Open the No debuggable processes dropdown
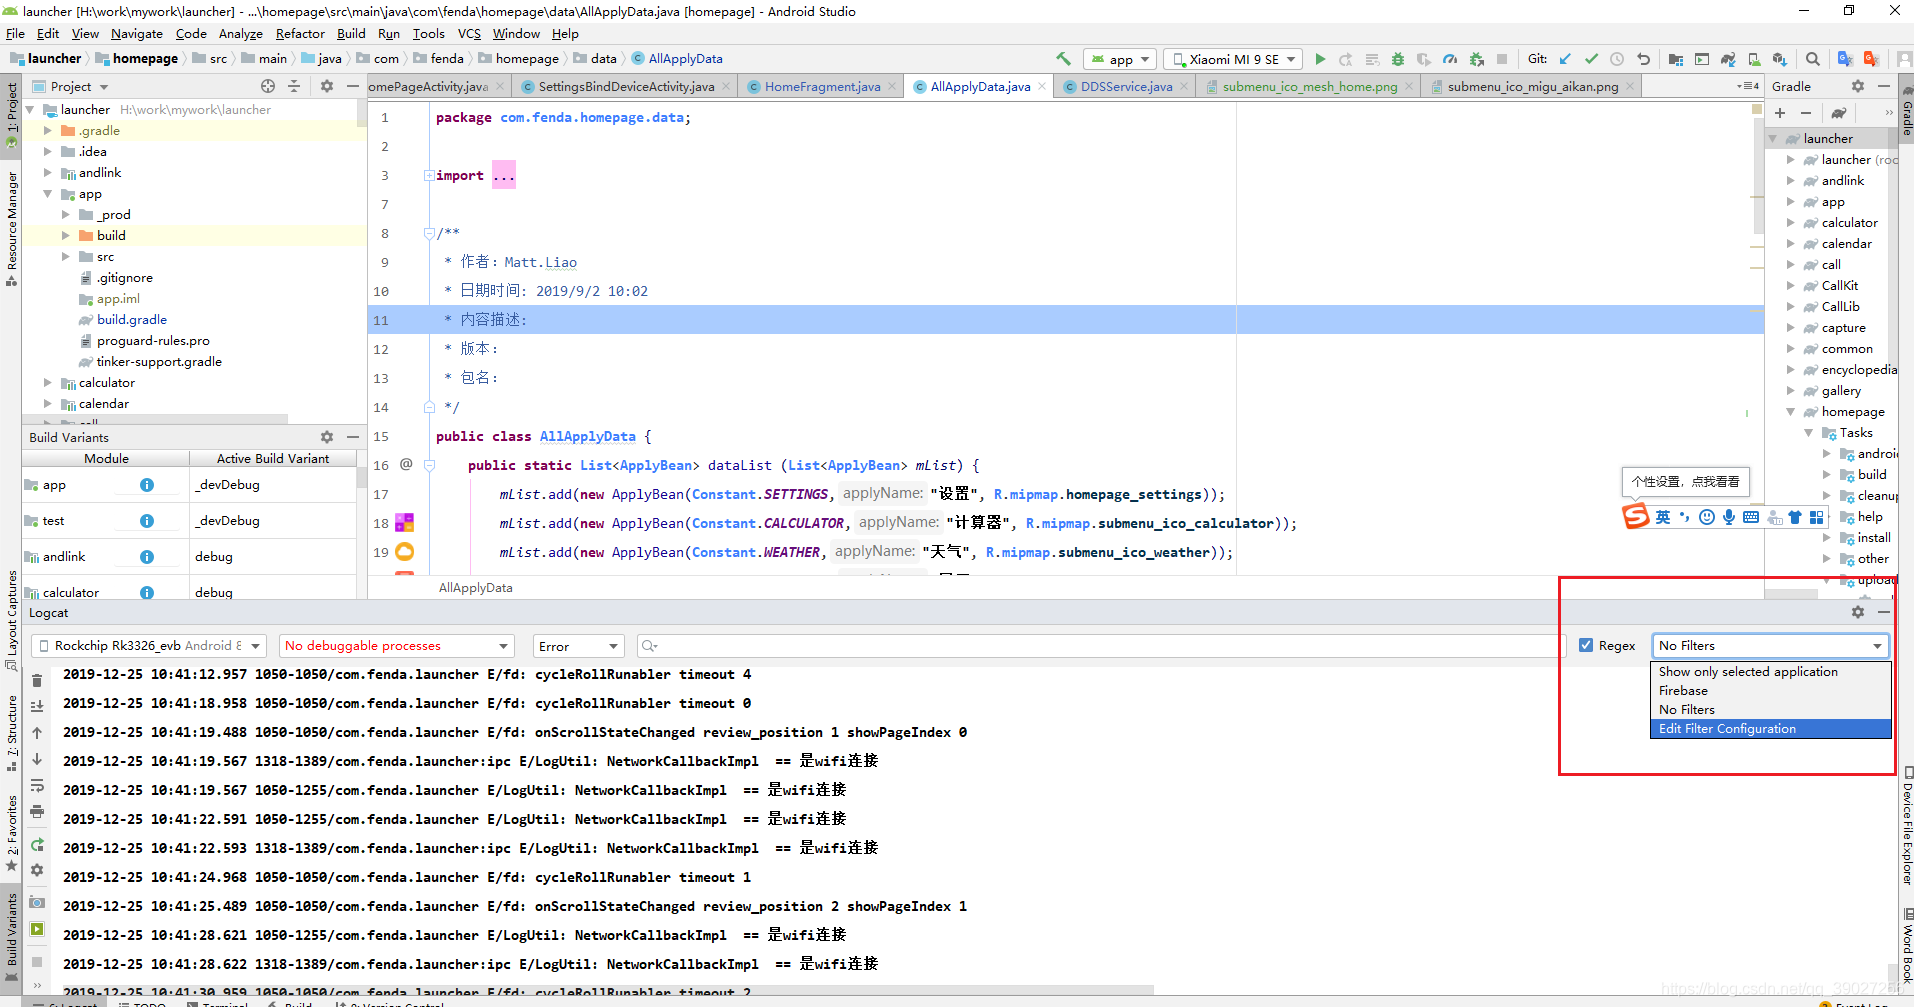The height and width of the screenshot is (1007, 1914). (x=397, y=646)
